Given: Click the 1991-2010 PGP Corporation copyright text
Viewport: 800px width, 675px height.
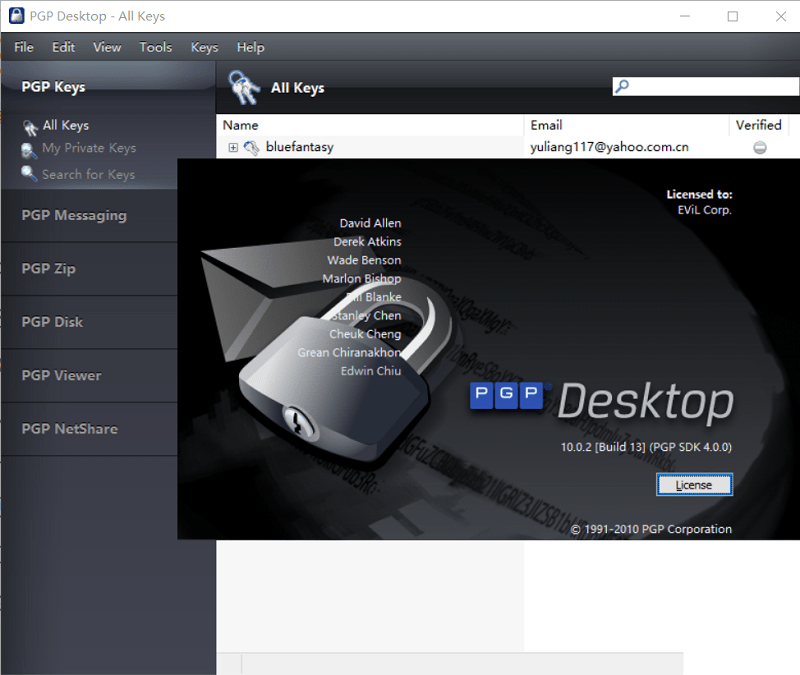Looking at the screenshot, I should (651, 529).
